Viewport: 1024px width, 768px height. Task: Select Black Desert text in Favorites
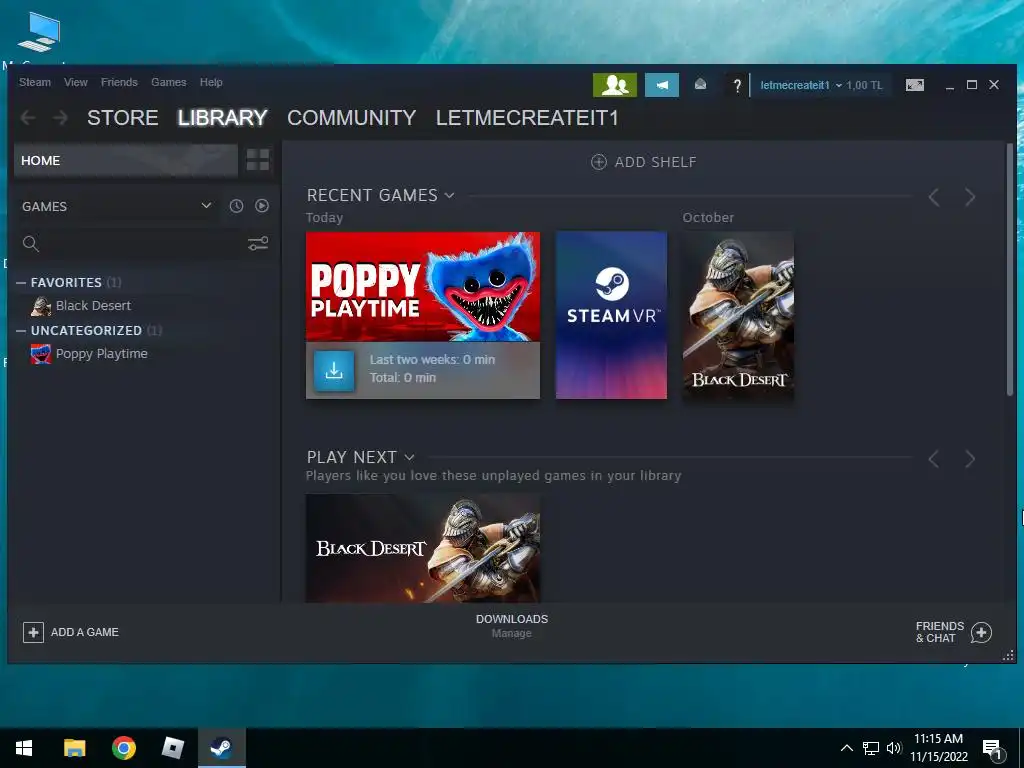(93, 306)
